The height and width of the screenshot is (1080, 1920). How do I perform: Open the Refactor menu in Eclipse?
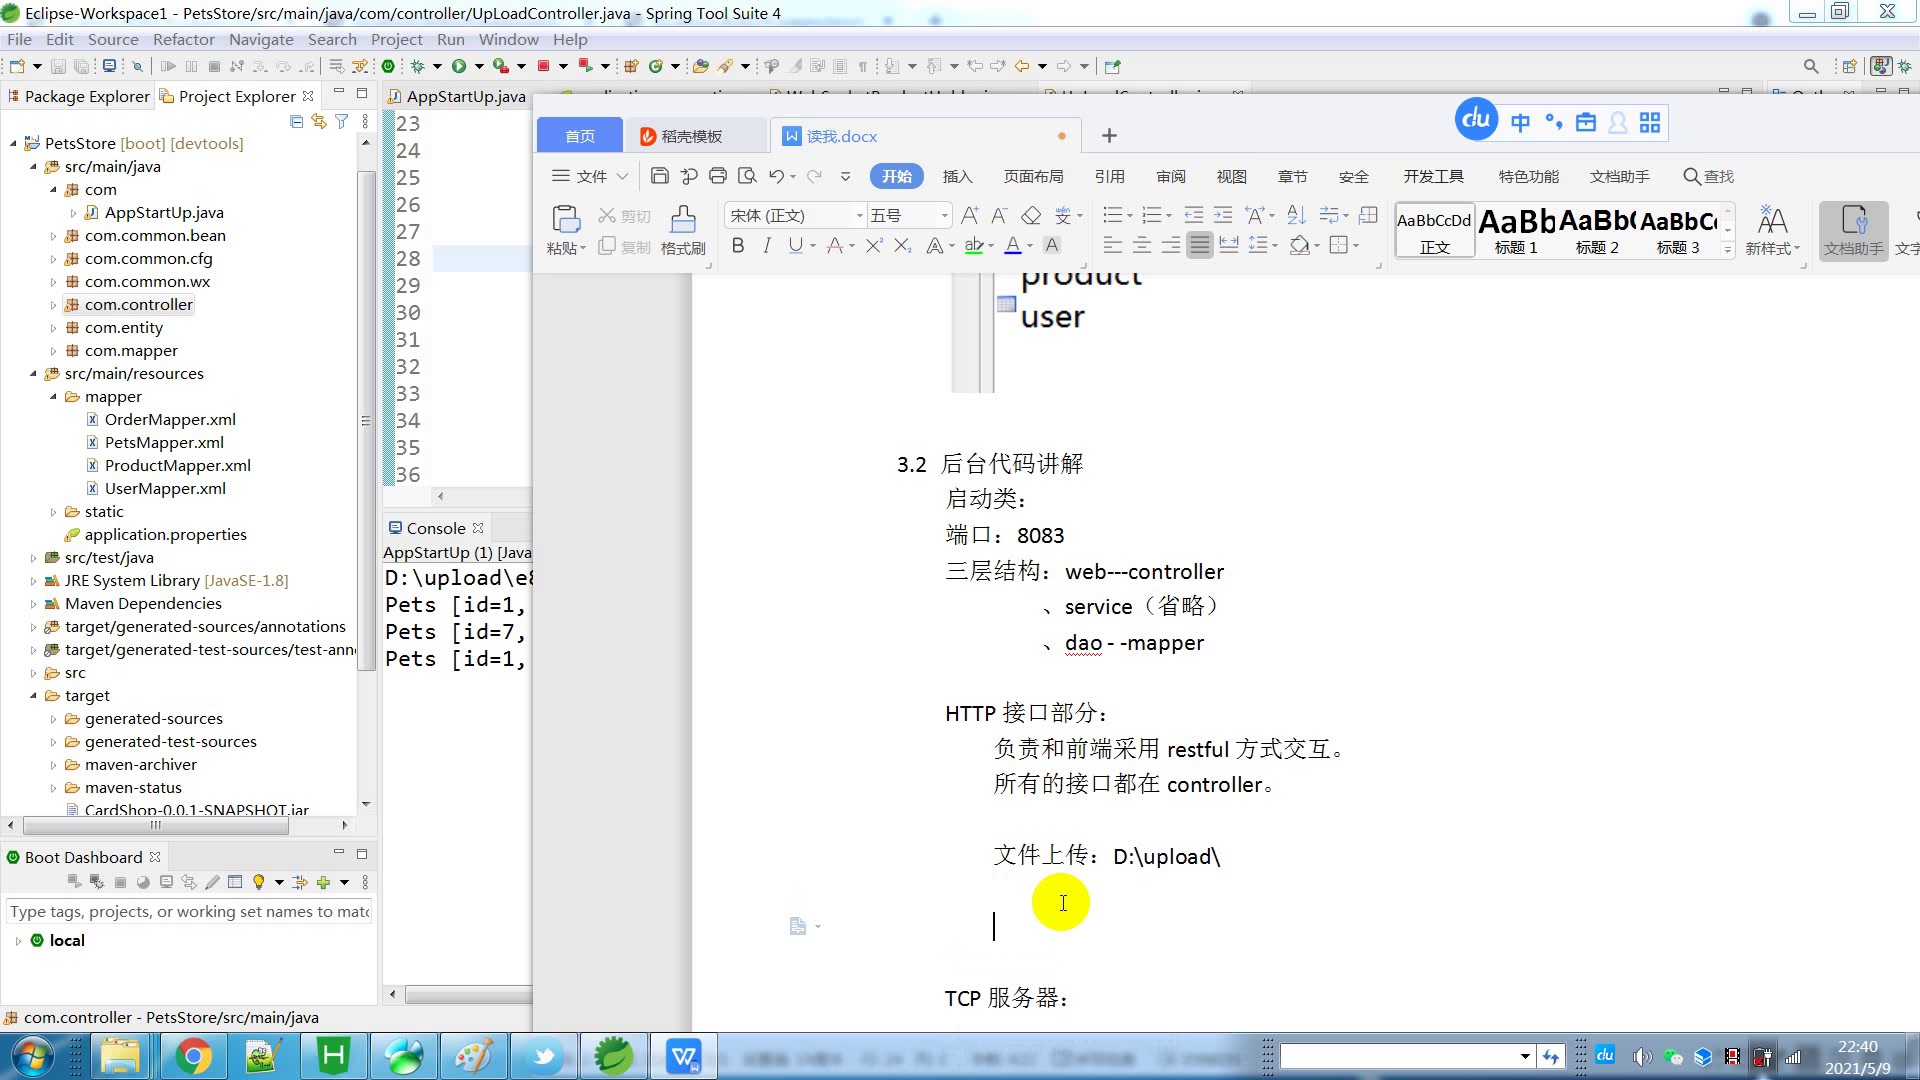pos(183,40)
